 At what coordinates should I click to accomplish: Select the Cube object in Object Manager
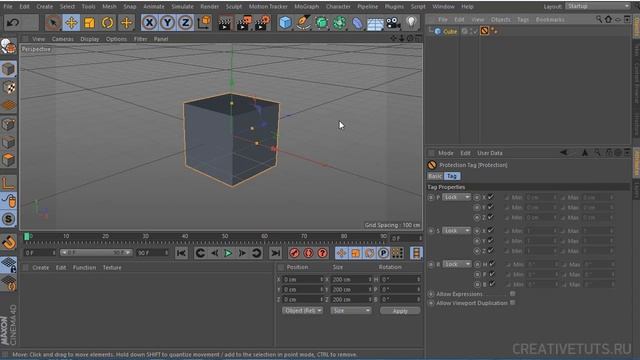(450, 31)
